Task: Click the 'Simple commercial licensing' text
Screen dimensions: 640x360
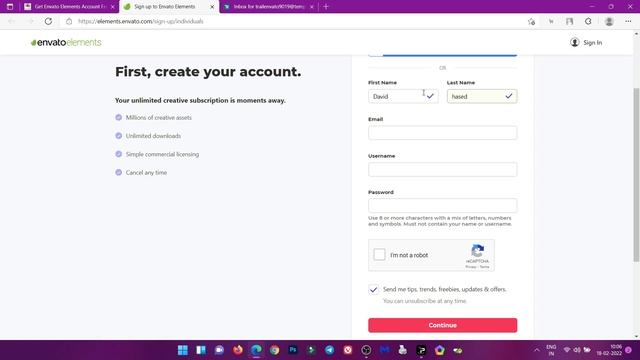Action: [x=162, y=154]
